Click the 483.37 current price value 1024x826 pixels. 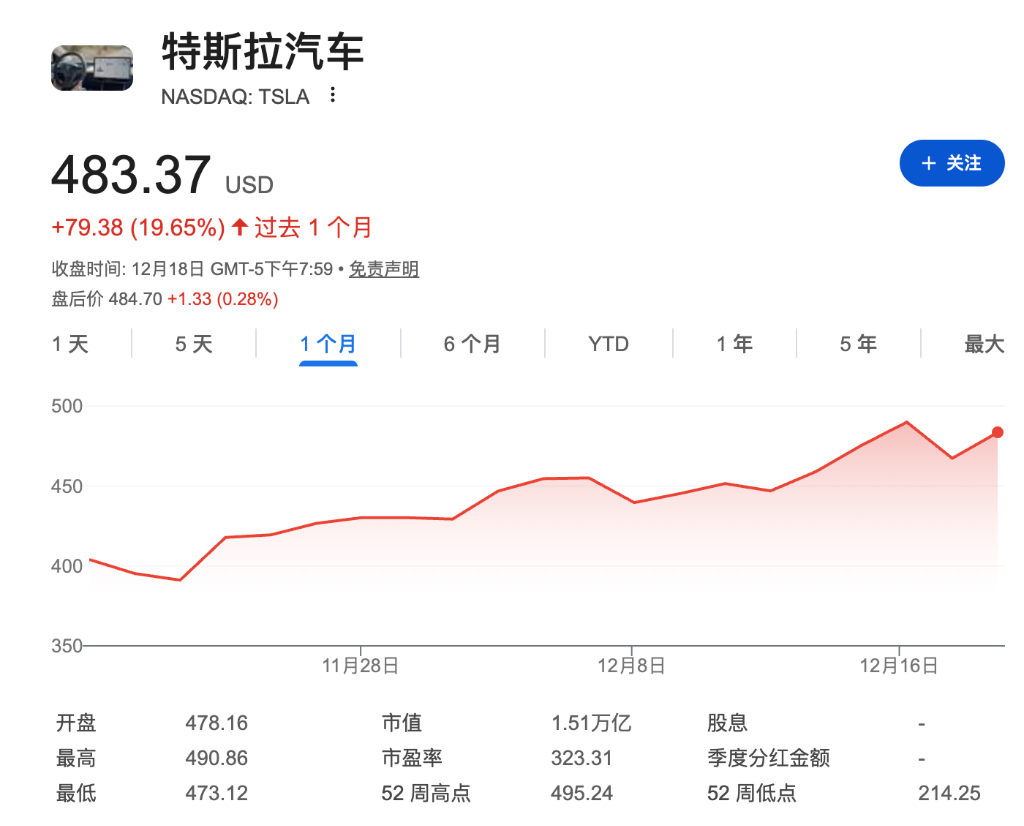(131, 175)
